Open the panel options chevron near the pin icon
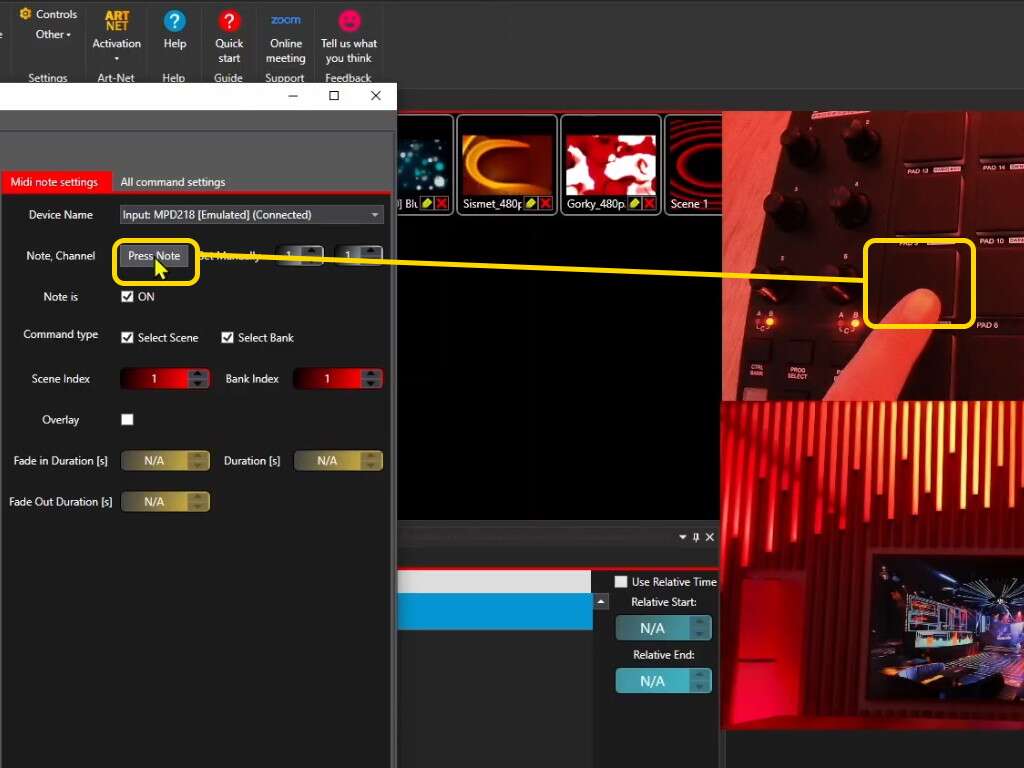Viewport: 1024px width, 768px height. pos(682,536)
